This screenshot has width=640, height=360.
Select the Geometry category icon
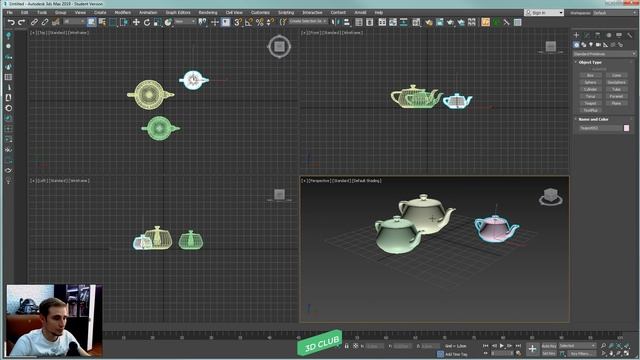[x=576, y=45]
